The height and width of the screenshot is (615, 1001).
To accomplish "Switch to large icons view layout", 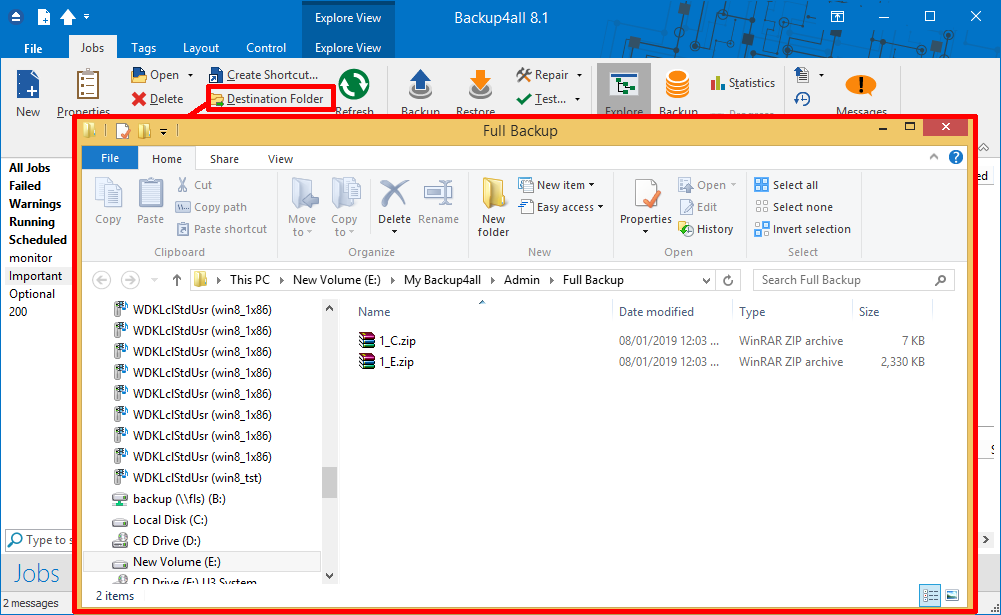I will click(x=952, y=595).
